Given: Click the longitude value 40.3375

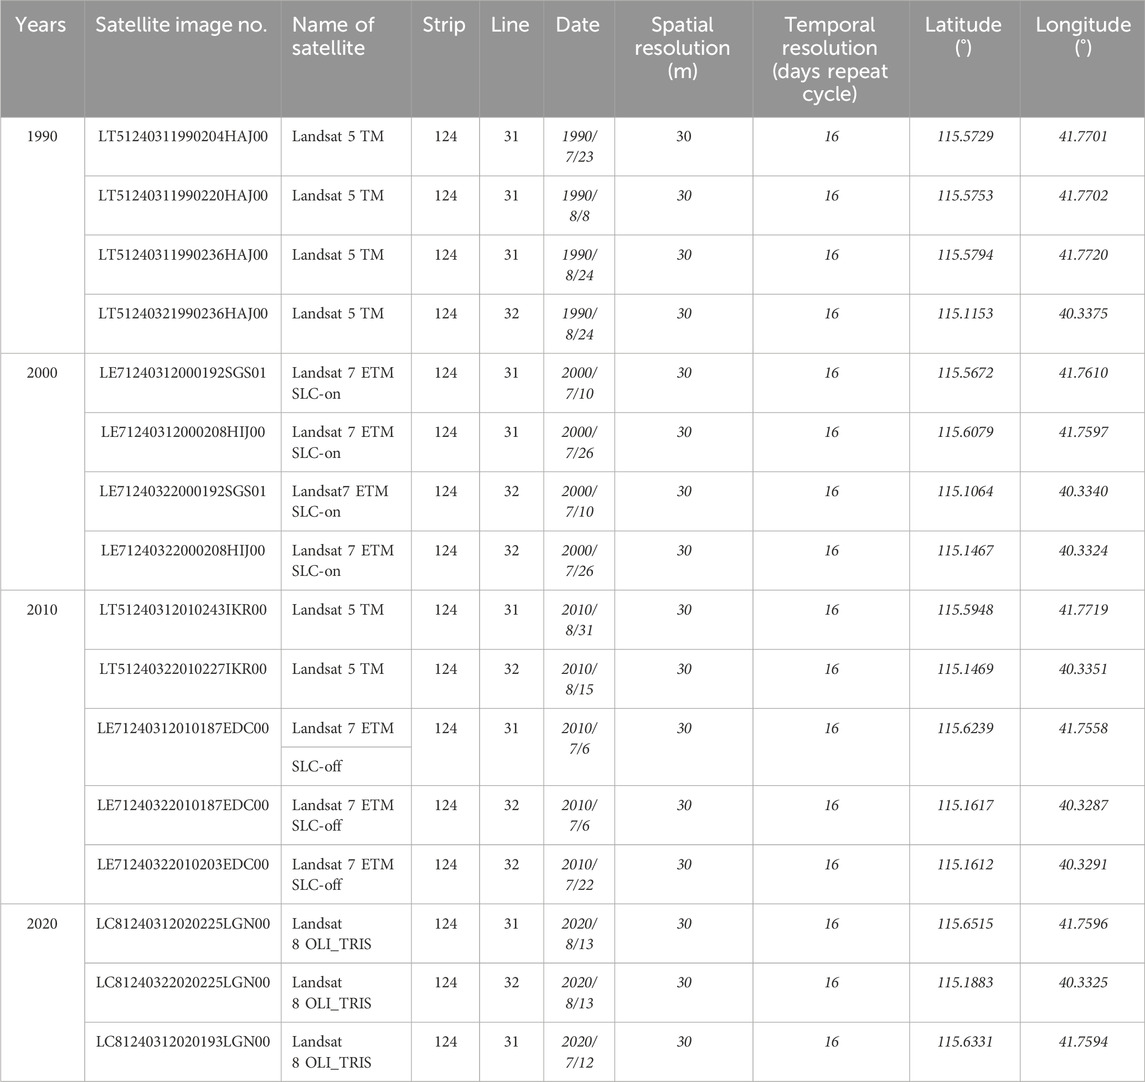Looking at the screenshot, I should pos(1083,314).
